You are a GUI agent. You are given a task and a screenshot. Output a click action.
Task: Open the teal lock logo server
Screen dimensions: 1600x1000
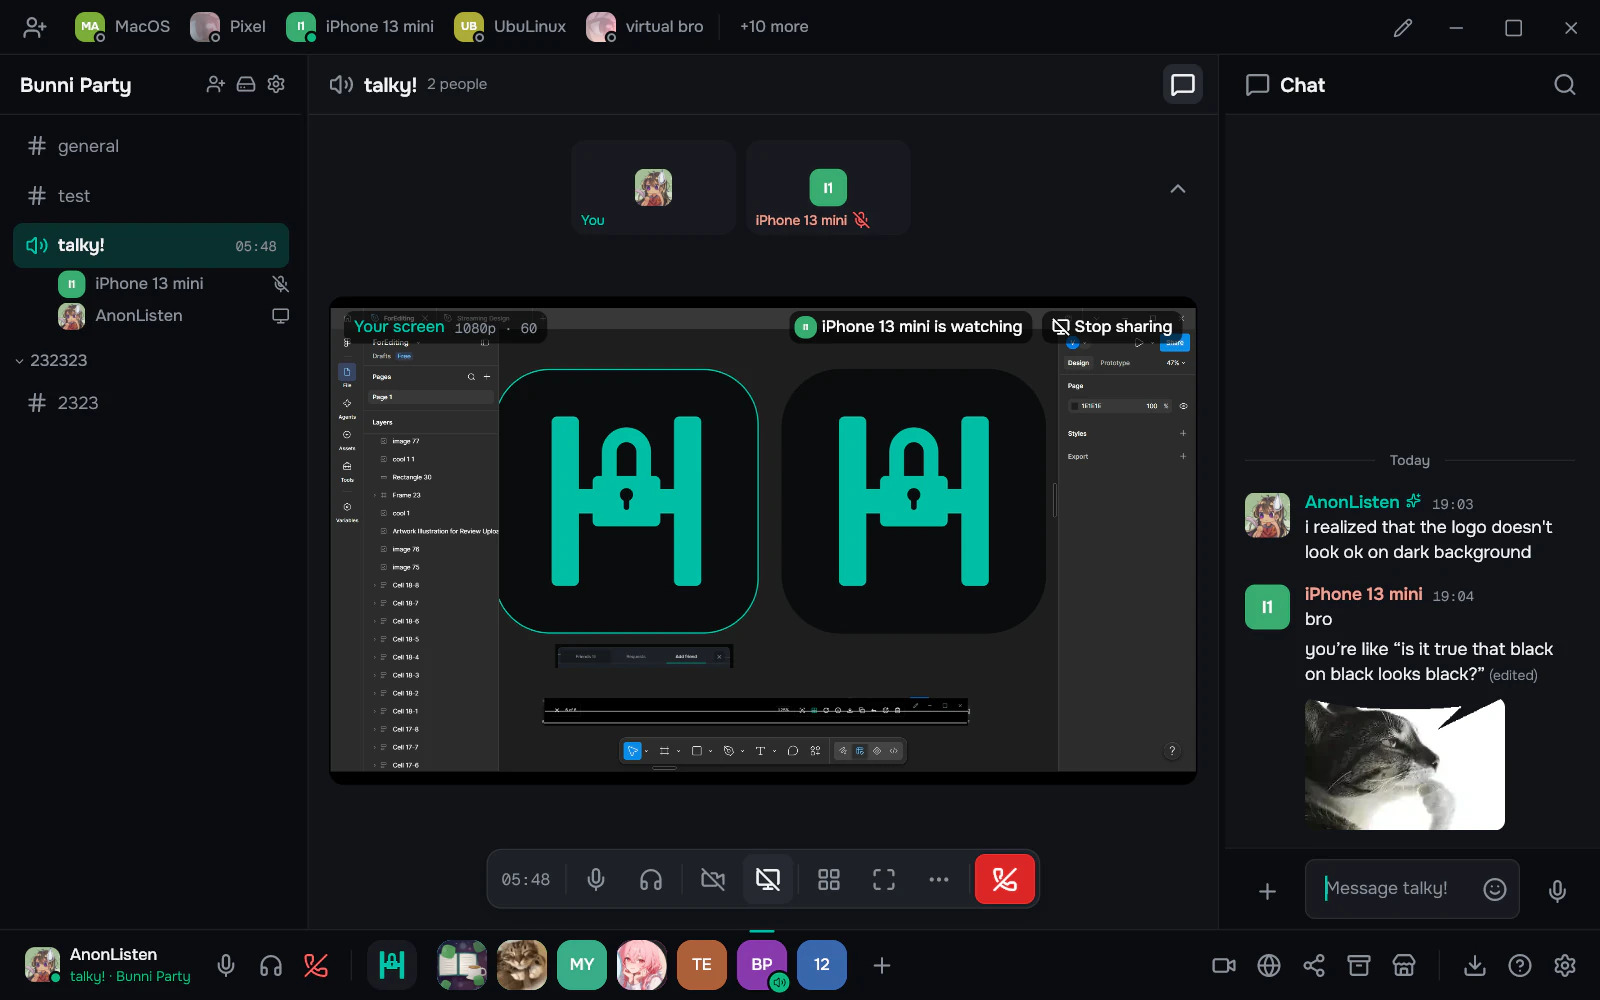[x=392, y=965]
